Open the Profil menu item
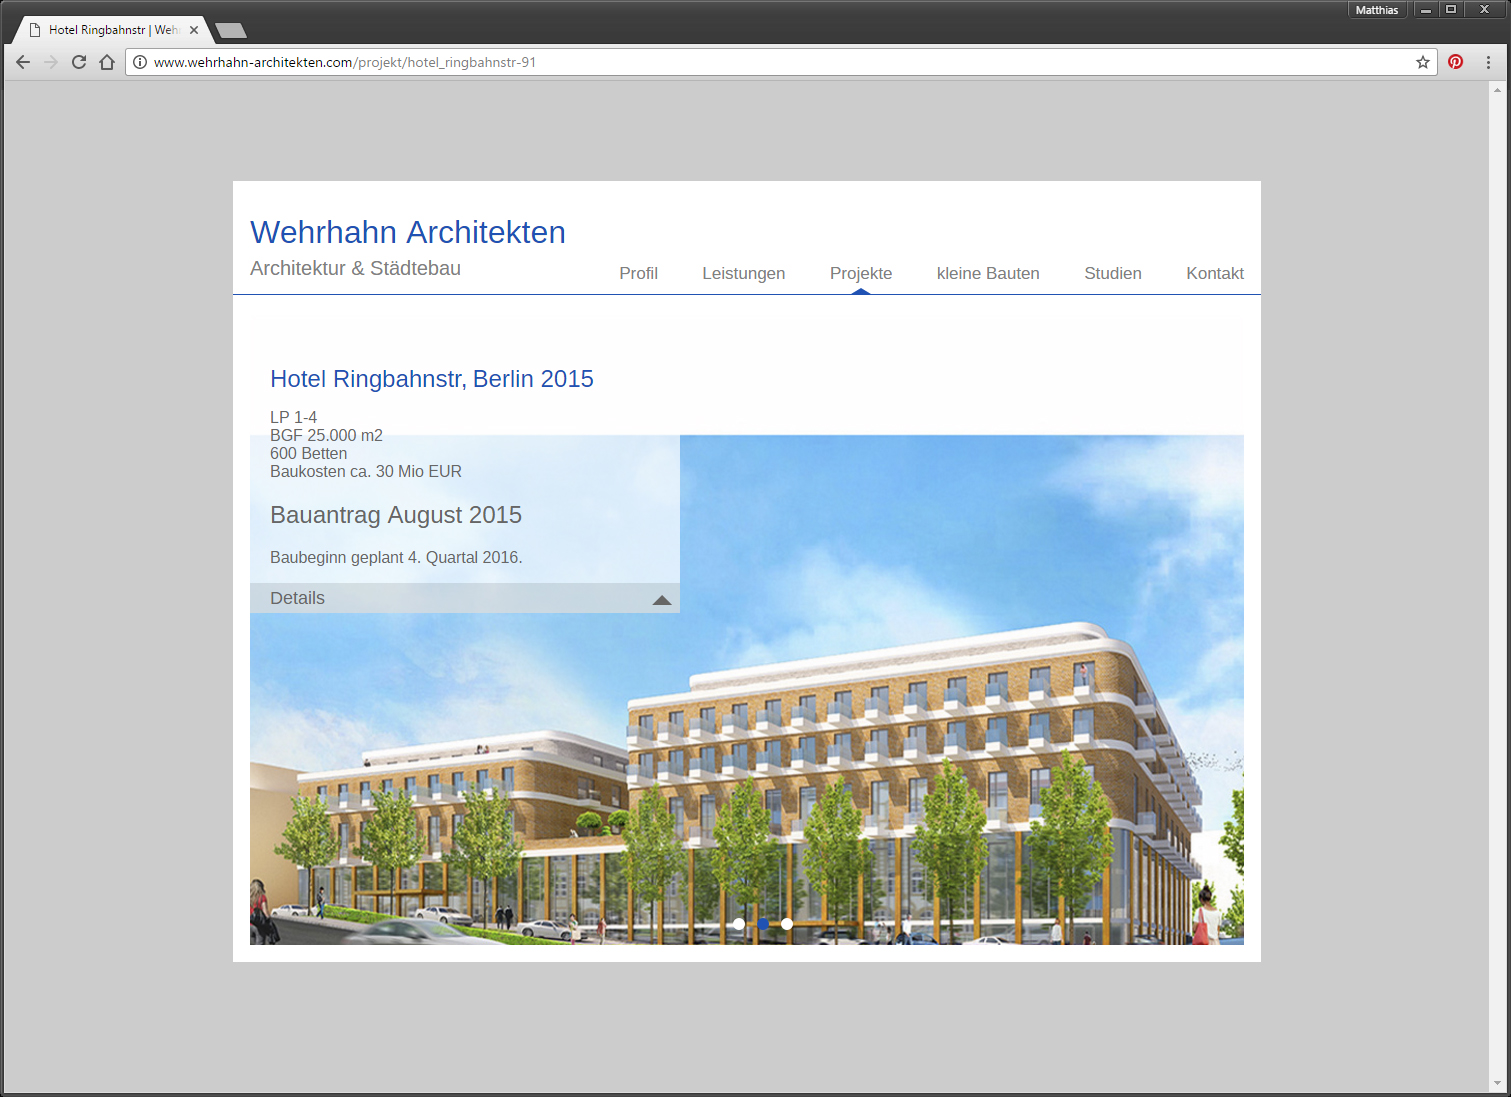This screenshot has height=1097, width=1511. point(638,273)
